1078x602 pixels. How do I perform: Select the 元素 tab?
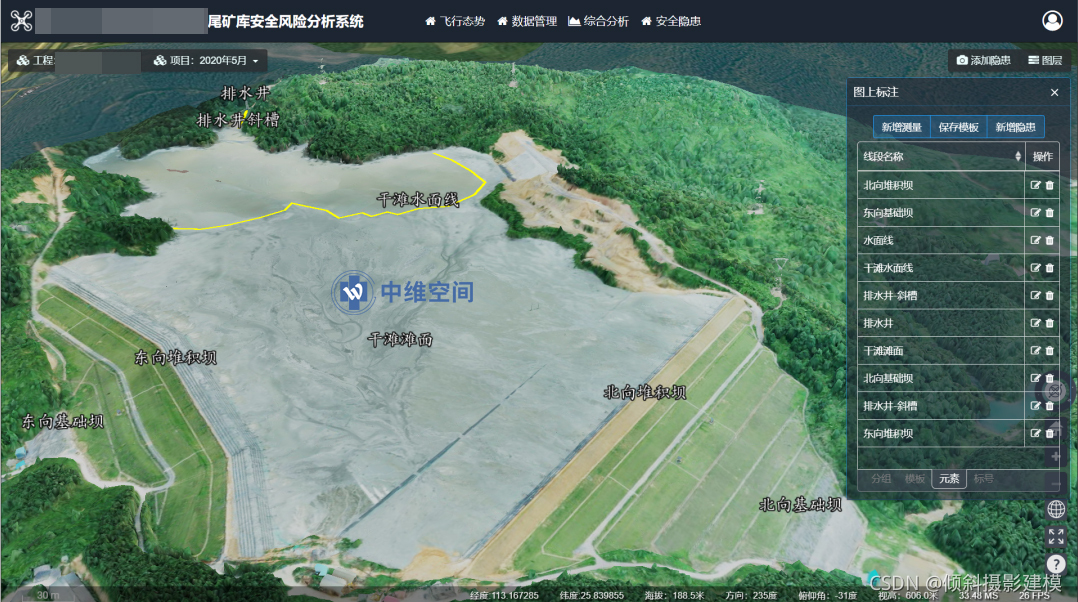pos(949,478)
